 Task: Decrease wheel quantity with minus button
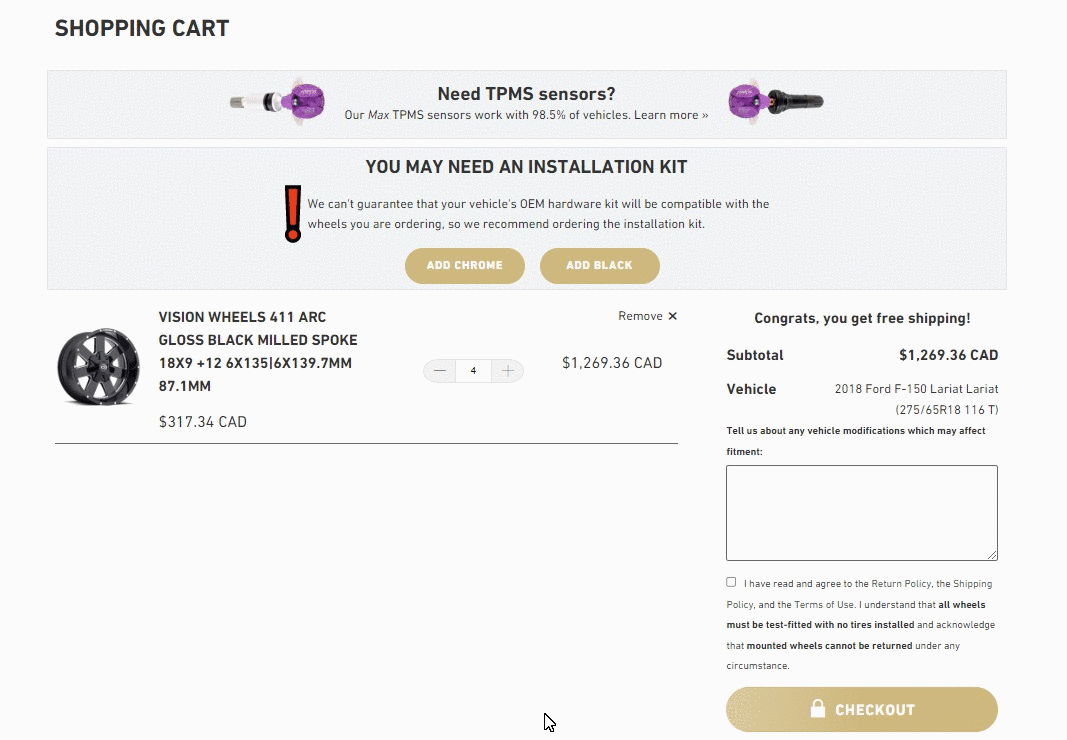[x=440, y=371]
